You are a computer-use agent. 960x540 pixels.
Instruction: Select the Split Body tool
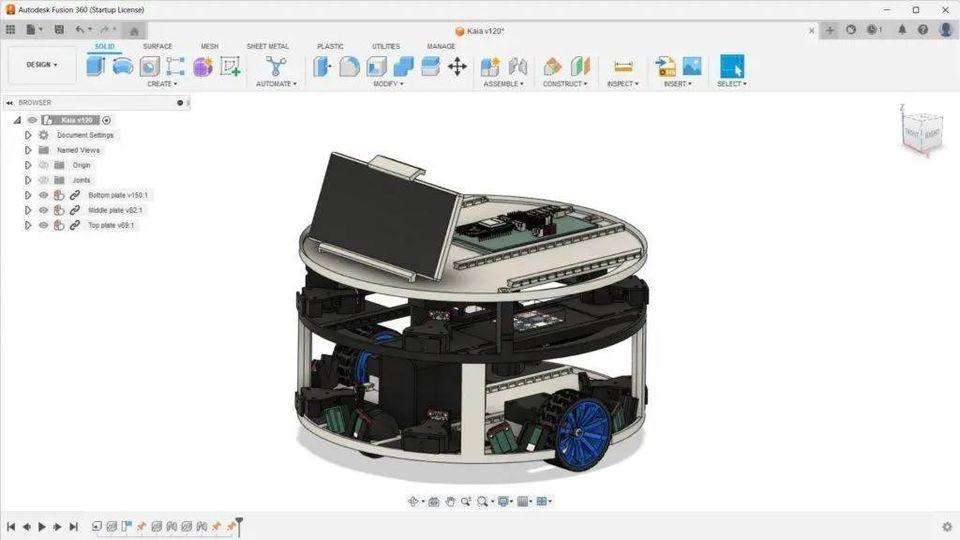click(430, 66)
